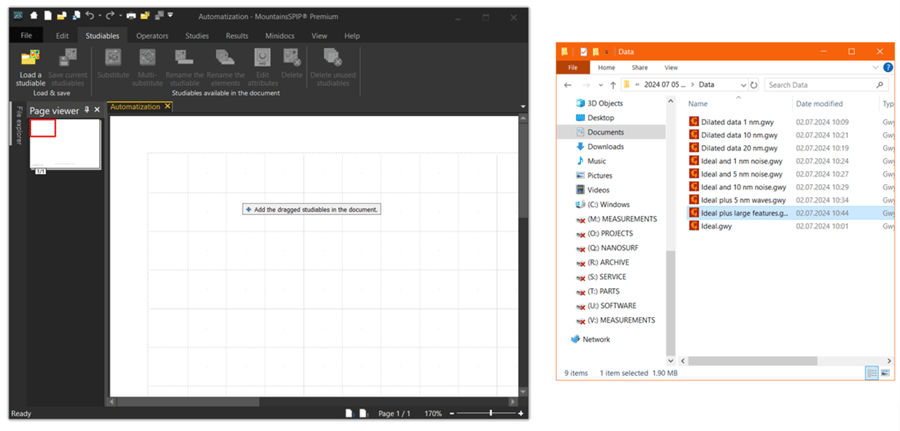Switch to the Results ribbon tab
Image resolution: width=900 pixels, height=431 pixels.
pyautogui.click(x=237, y=36)
